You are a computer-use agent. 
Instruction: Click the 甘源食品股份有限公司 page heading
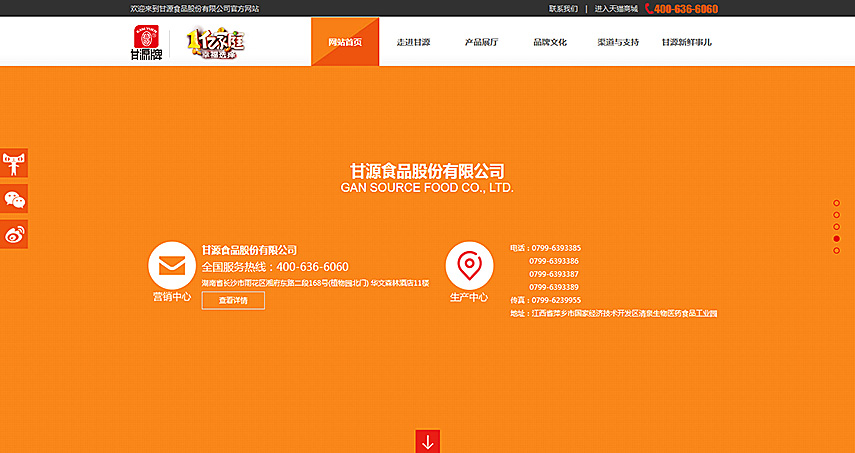pos(428,171)
